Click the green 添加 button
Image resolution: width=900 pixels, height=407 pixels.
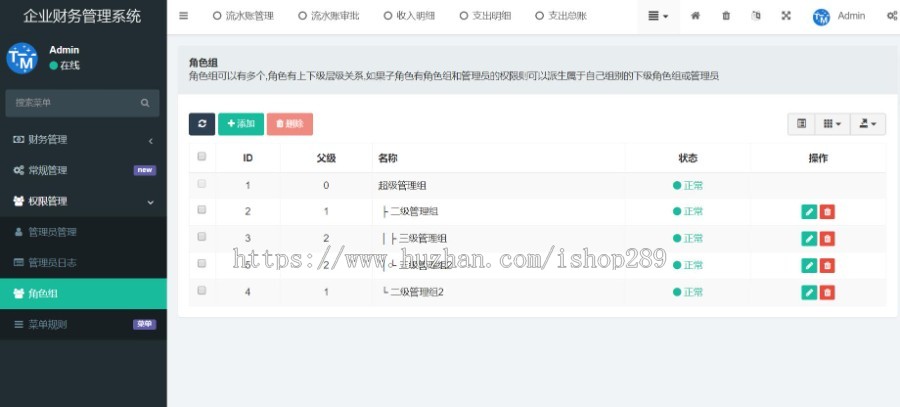point(241,124)
